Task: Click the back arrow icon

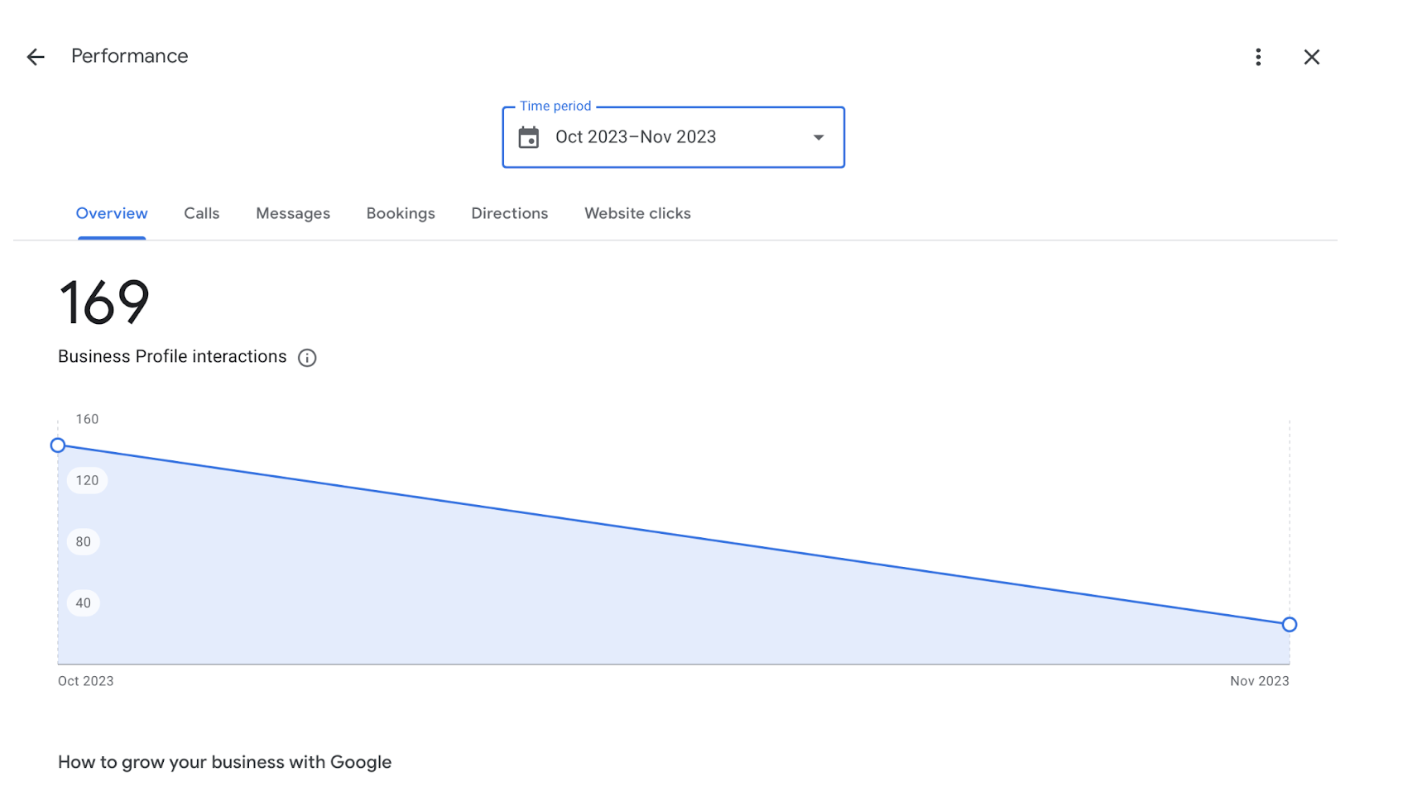Action: point(36,57)
